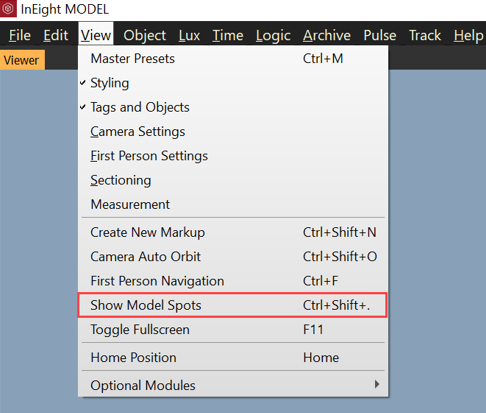
Task: Open the Logic menu
Action: pyautogui.click(x=273, y=35)
